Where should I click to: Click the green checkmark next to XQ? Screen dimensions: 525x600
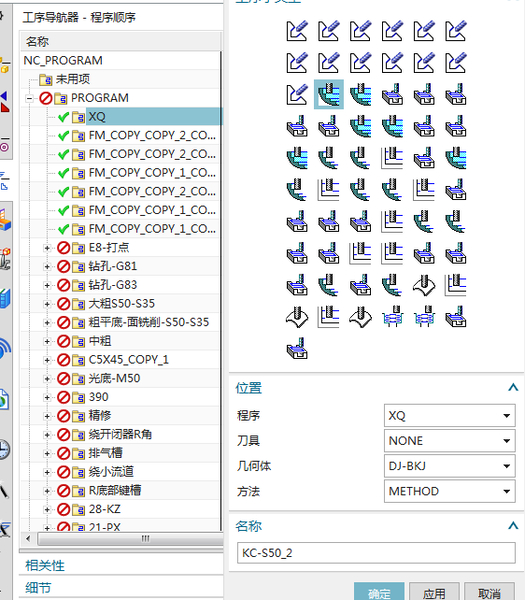click(64, 117)
